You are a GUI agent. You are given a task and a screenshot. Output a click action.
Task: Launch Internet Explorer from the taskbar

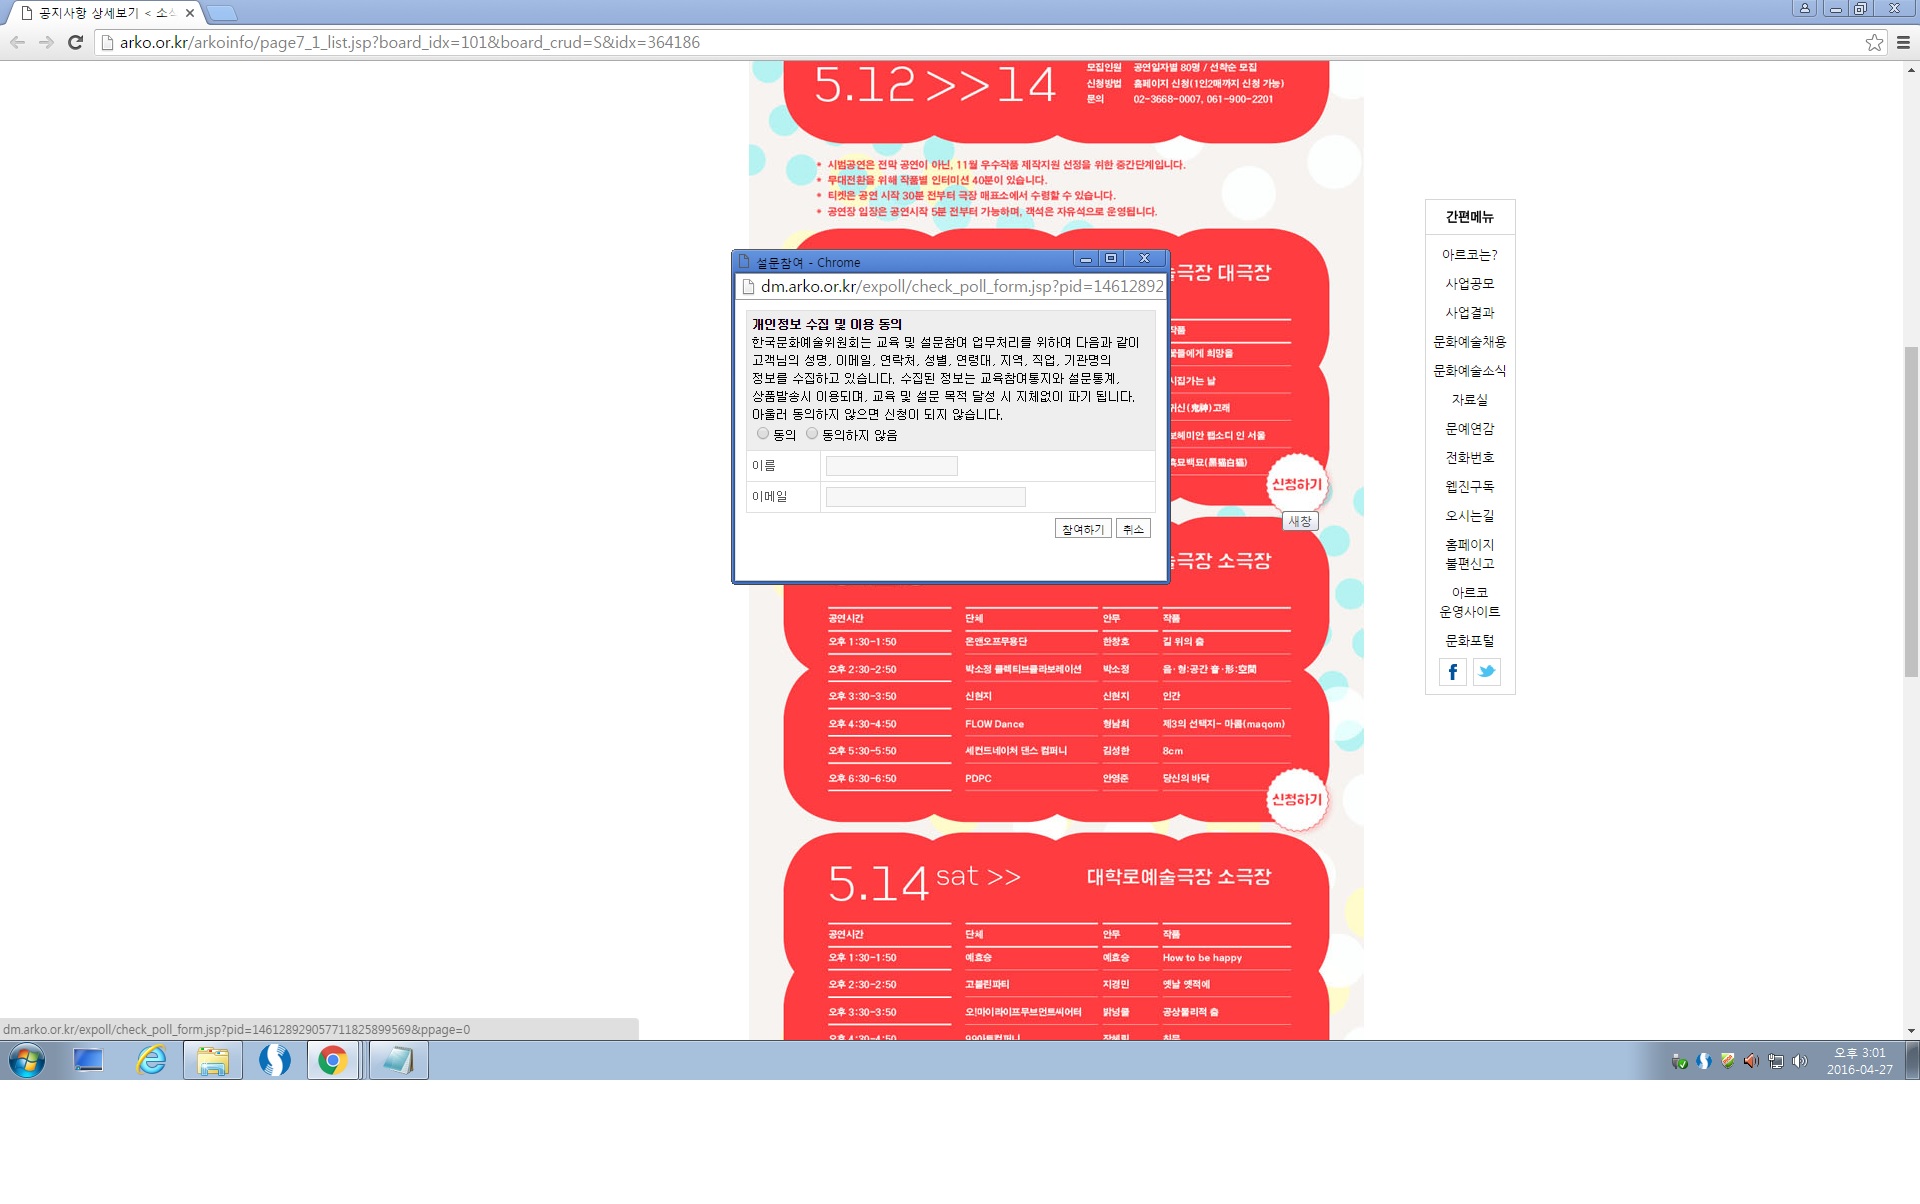point(152,1060)
